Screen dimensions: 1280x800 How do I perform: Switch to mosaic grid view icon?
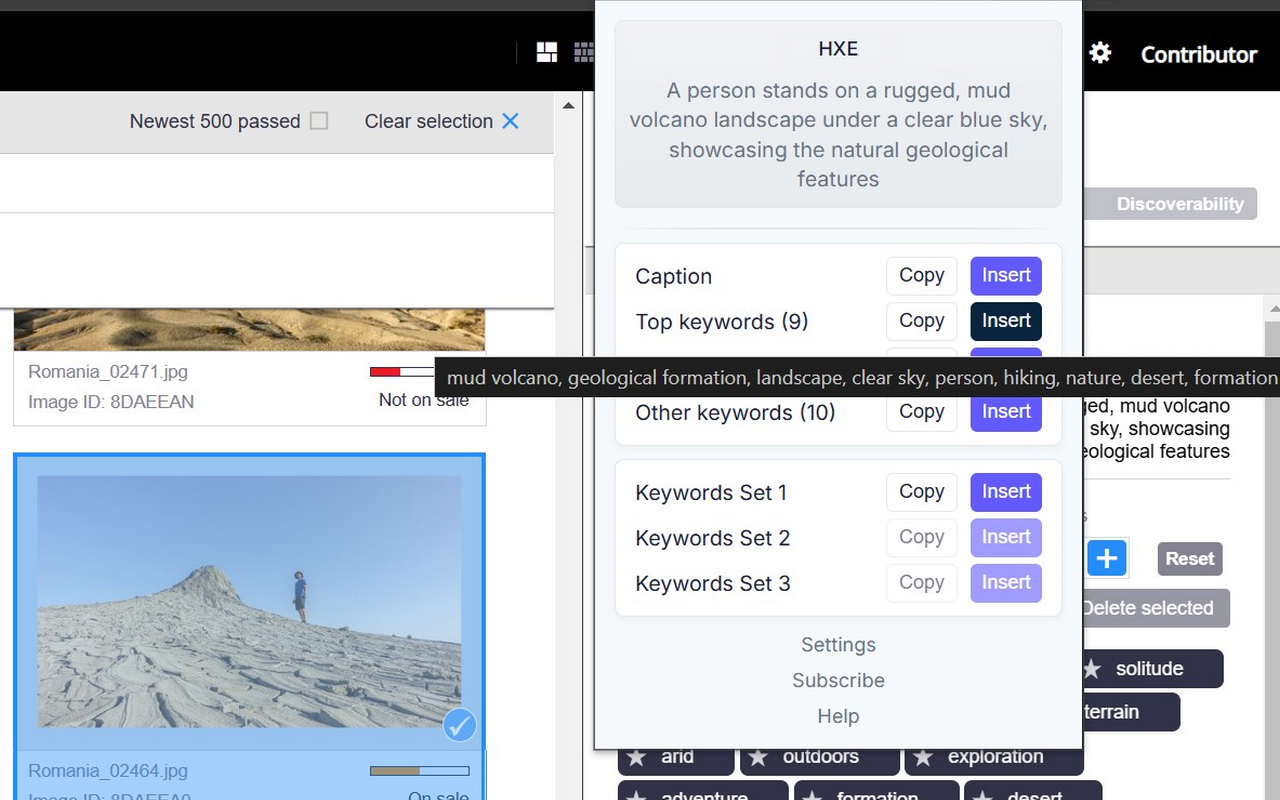click(586, 51)
